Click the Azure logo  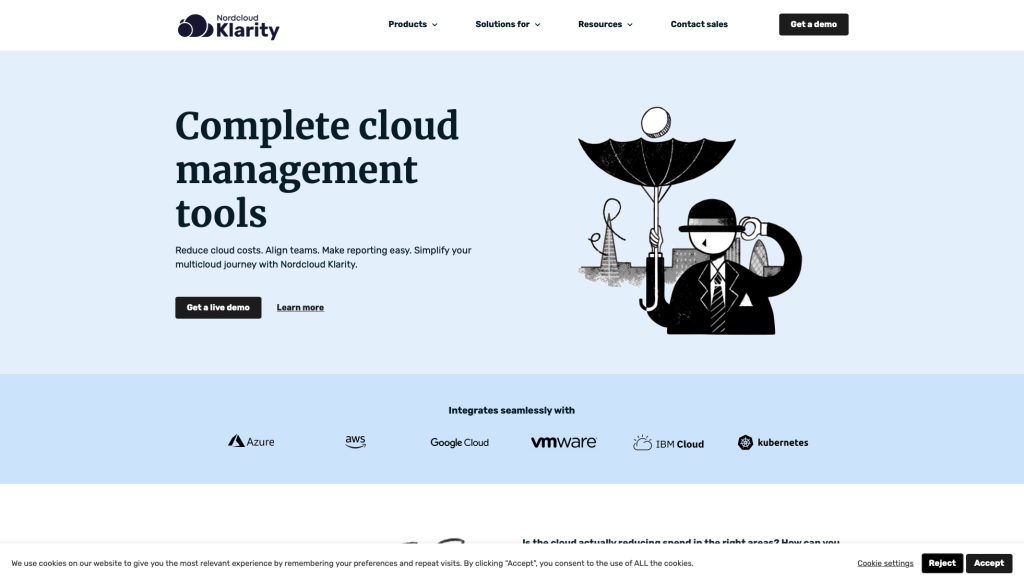[251, 442]
